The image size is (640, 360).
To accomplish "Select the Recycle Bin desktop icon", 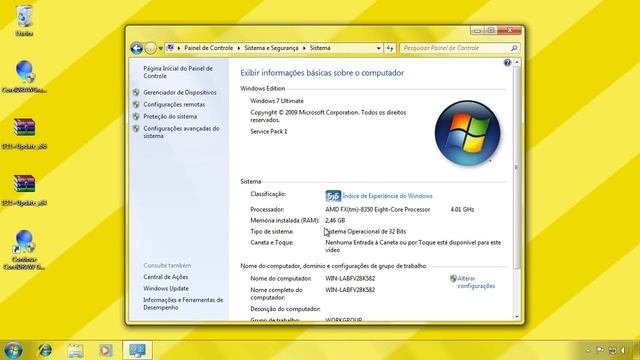I will click(24, 20).
